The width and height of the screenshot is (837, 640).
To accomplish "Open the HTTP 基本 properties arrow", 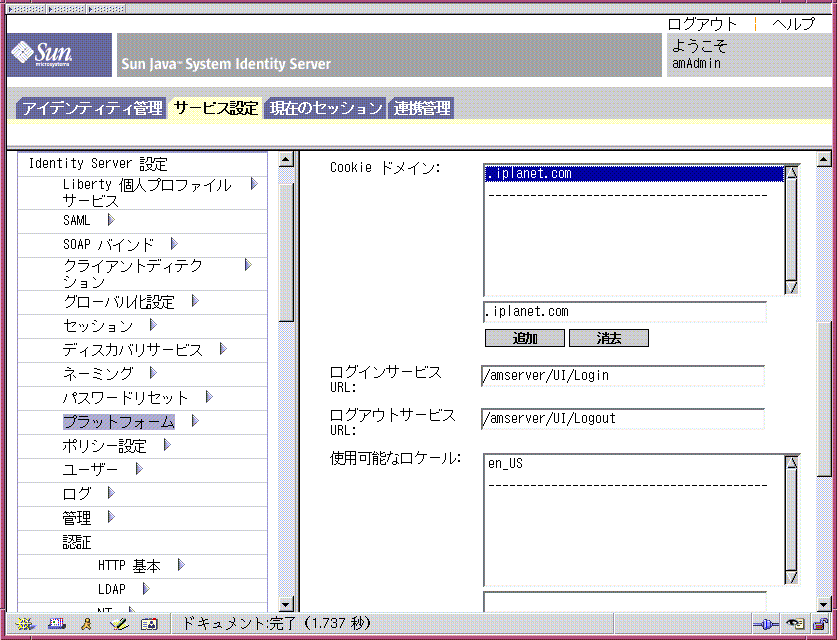I will click(x=181, y=565).
